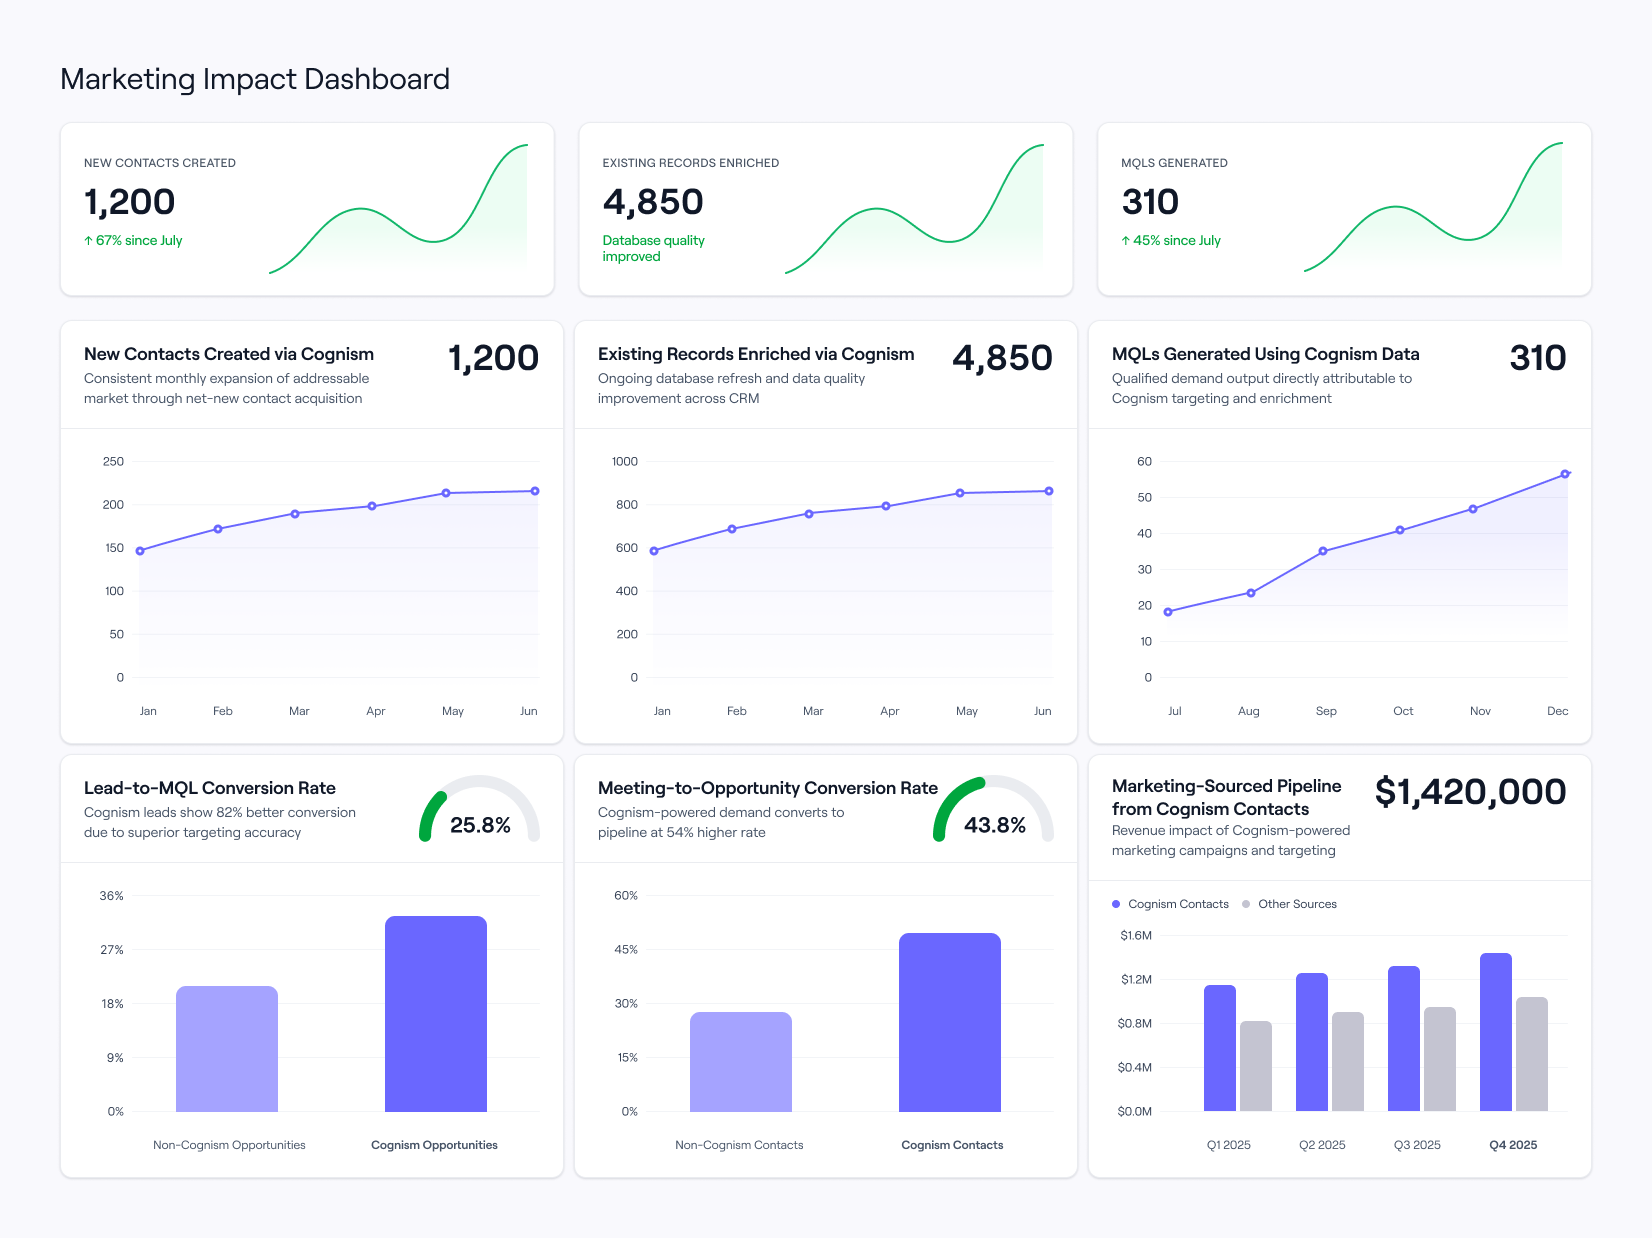The image size is (1652, 1238).
Task: Toggle the Other Sources legend item
Action: (x=1289, y=904)
